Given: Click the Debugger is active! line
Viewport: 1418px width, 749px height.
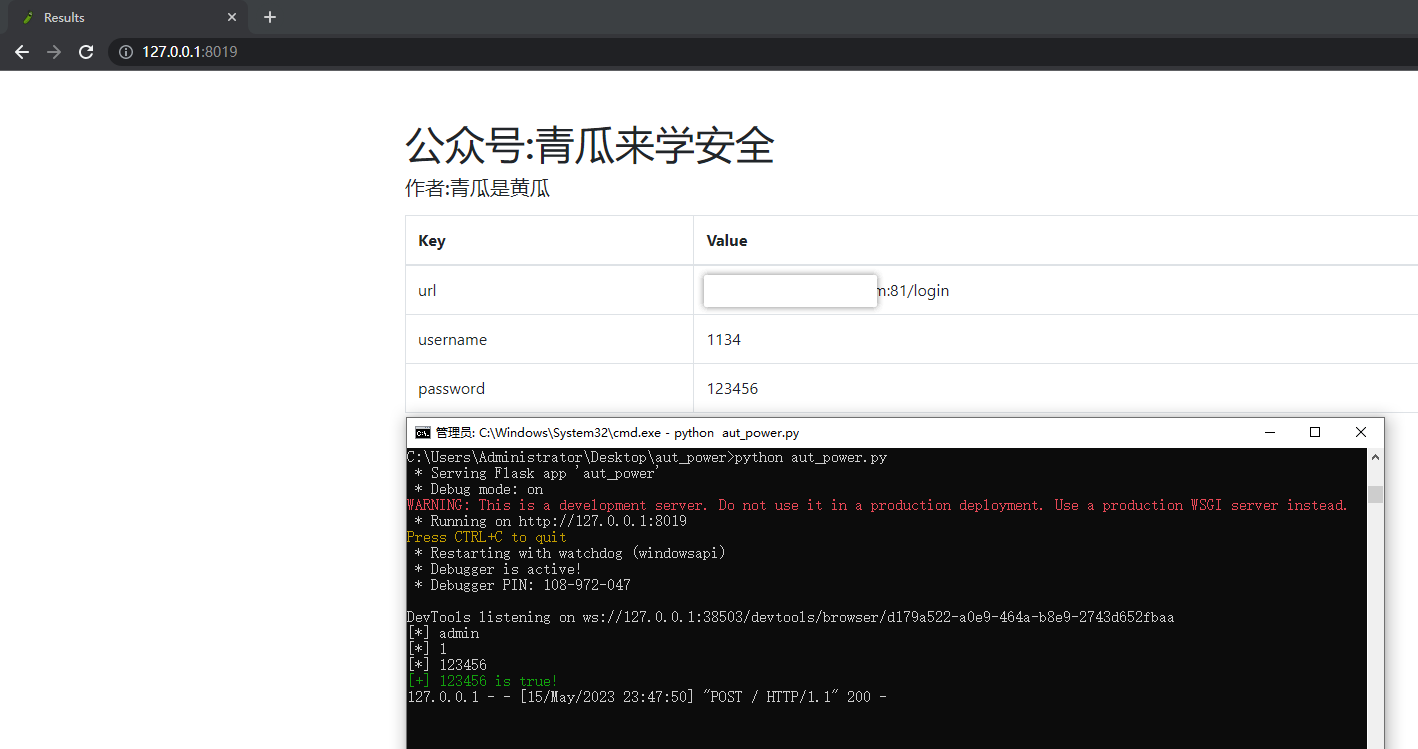Looking at the screenshot, I should click(498, 569).
